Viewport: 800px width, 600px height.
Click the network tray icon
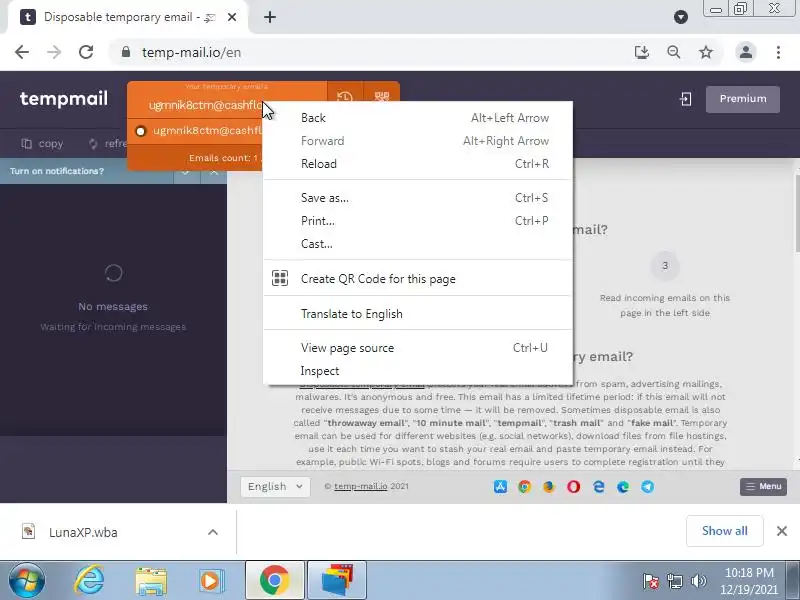click(x=674, y=581)
